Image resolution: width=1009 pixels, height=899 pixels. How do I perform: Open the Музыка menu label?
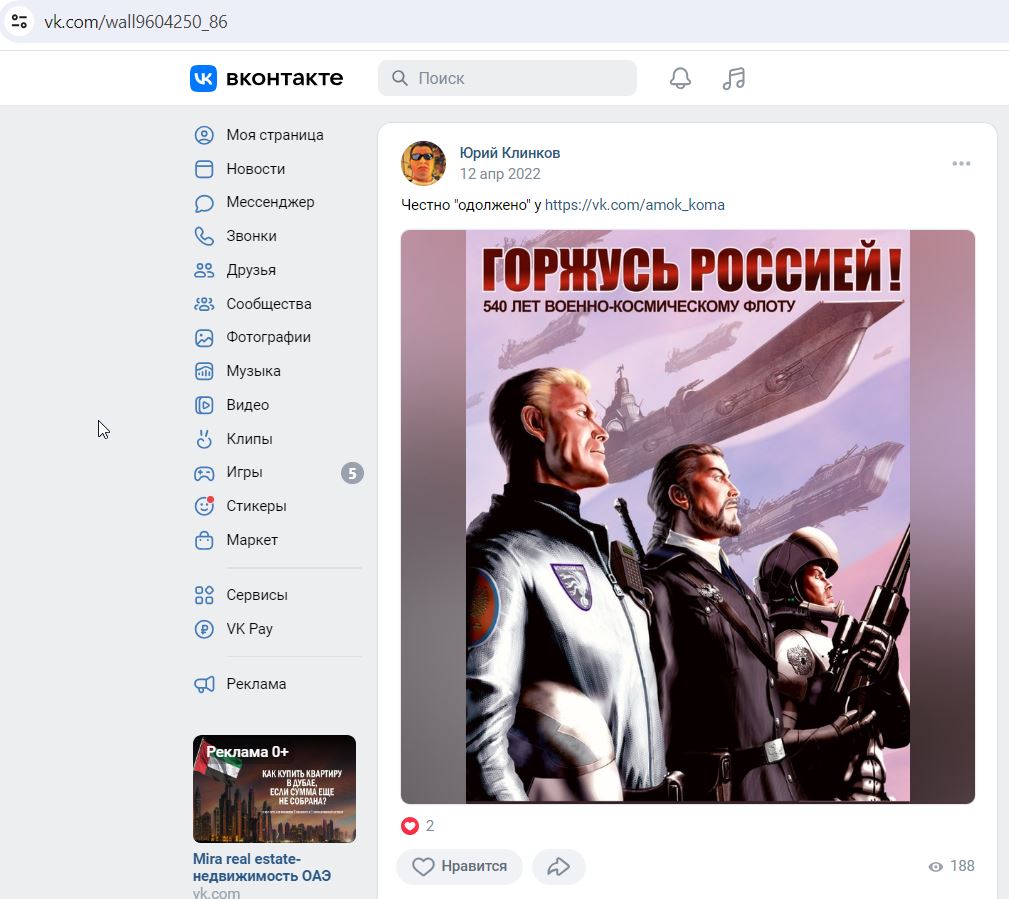point(253,371)
